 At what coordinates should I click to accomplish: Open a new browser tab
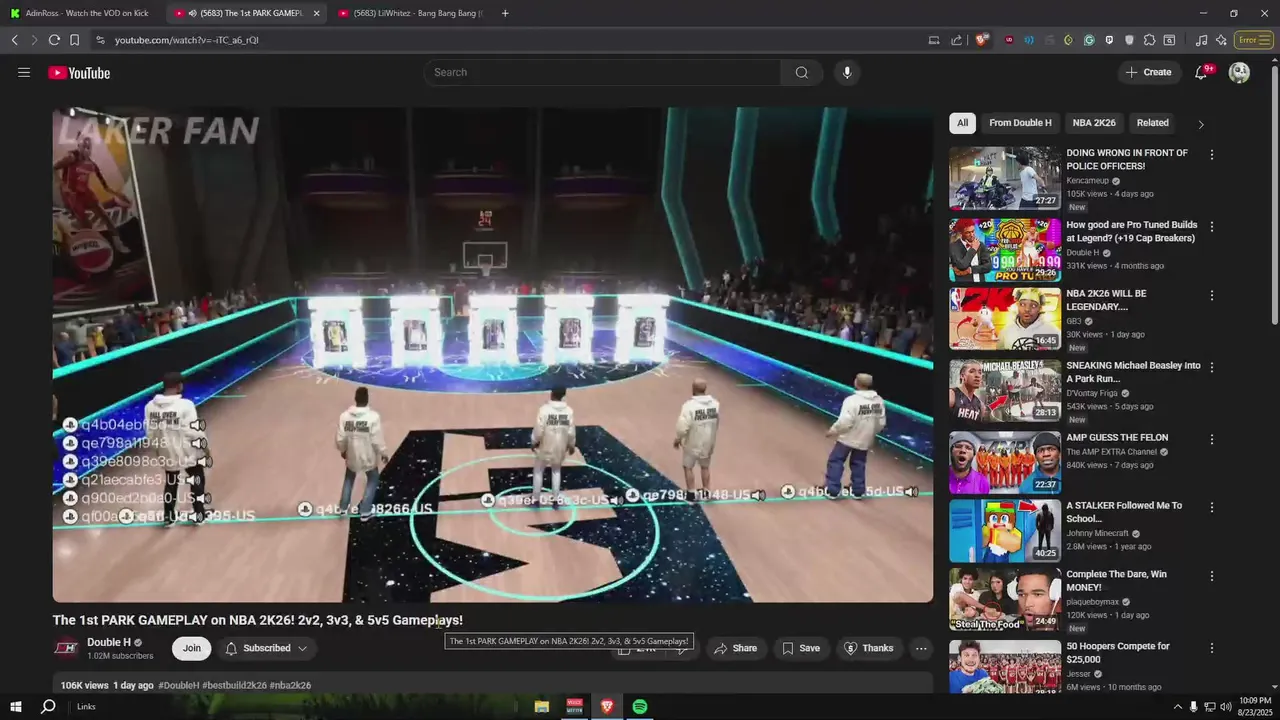[x=505, y=13]
